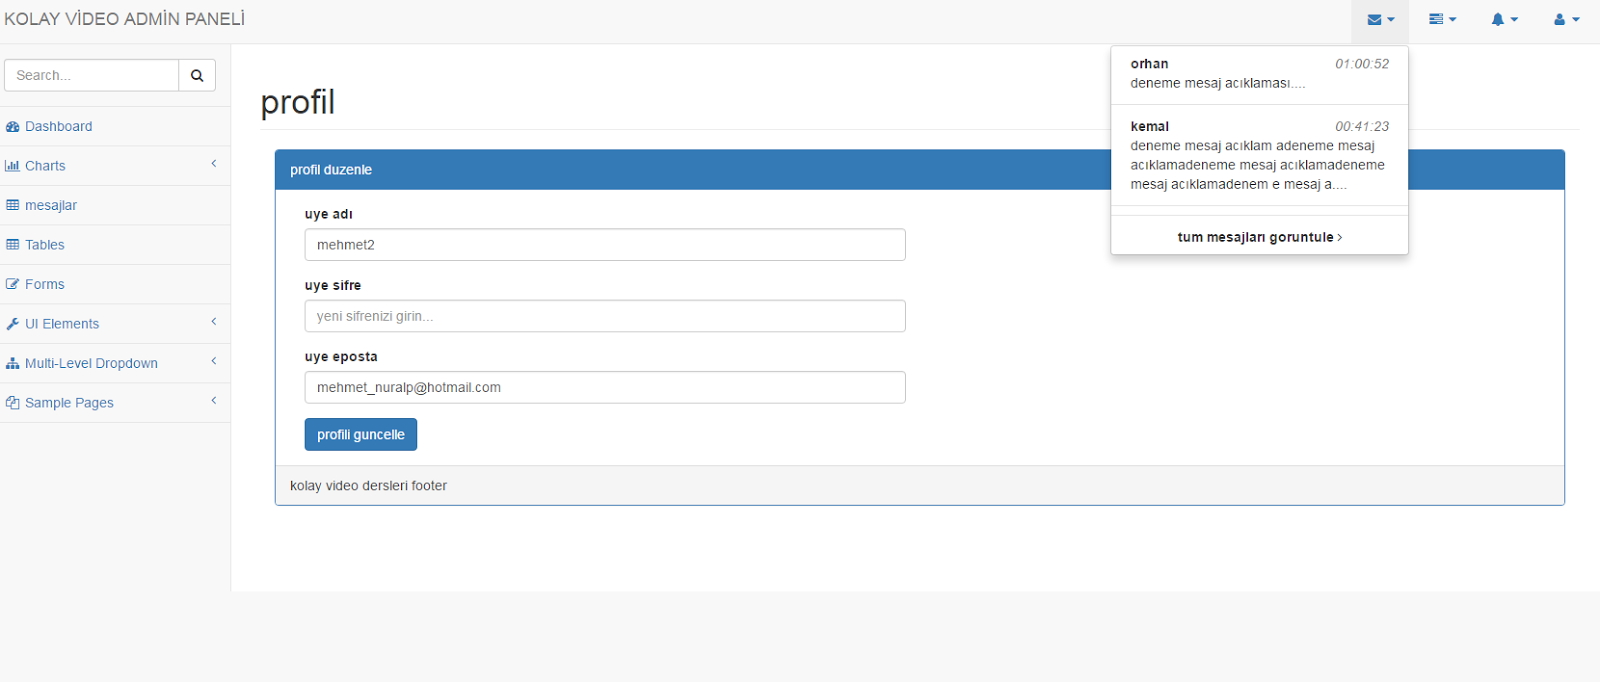
Task: Click the Forms edit pencil icon
Action: [13, 285]
